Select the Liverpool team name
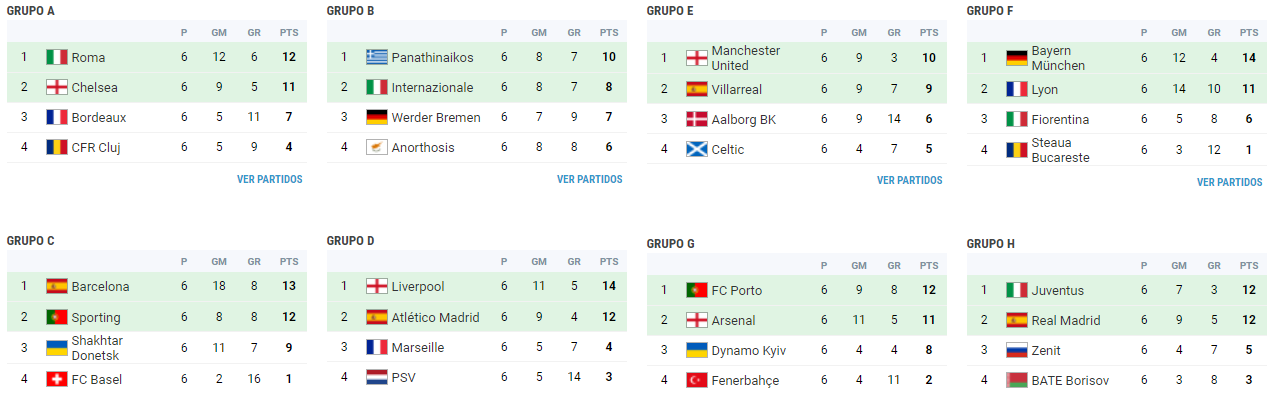The height and width of the screenshot is (401, 1274). 418,286
